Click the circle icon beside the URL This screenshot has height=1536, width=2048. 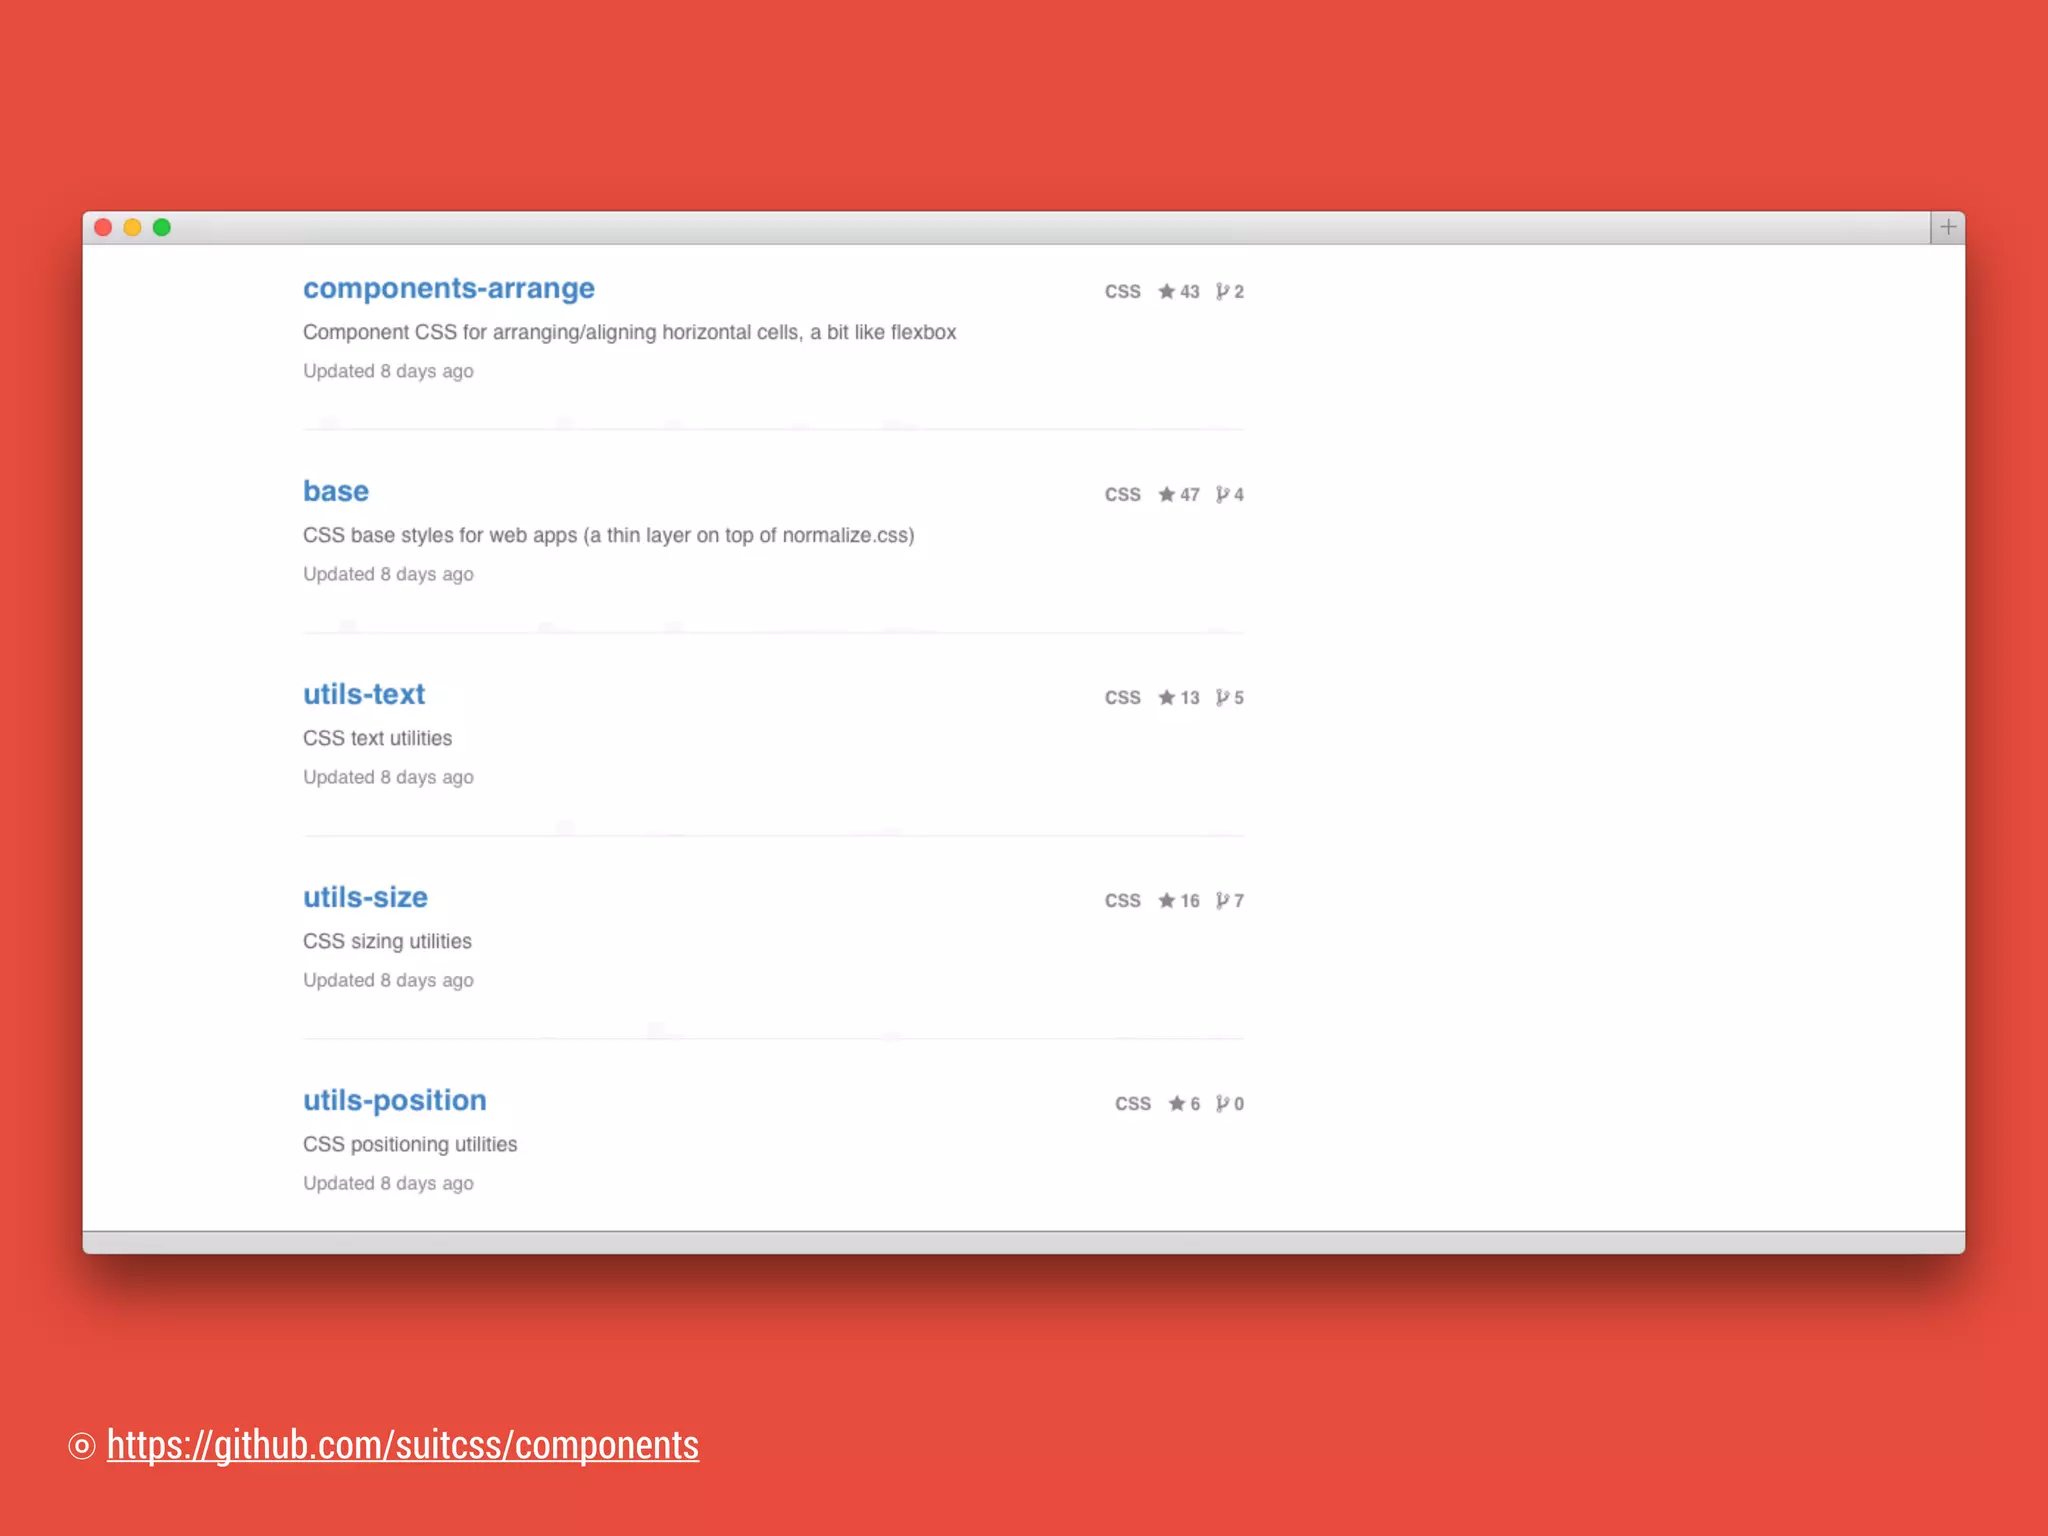[82, 1446]
